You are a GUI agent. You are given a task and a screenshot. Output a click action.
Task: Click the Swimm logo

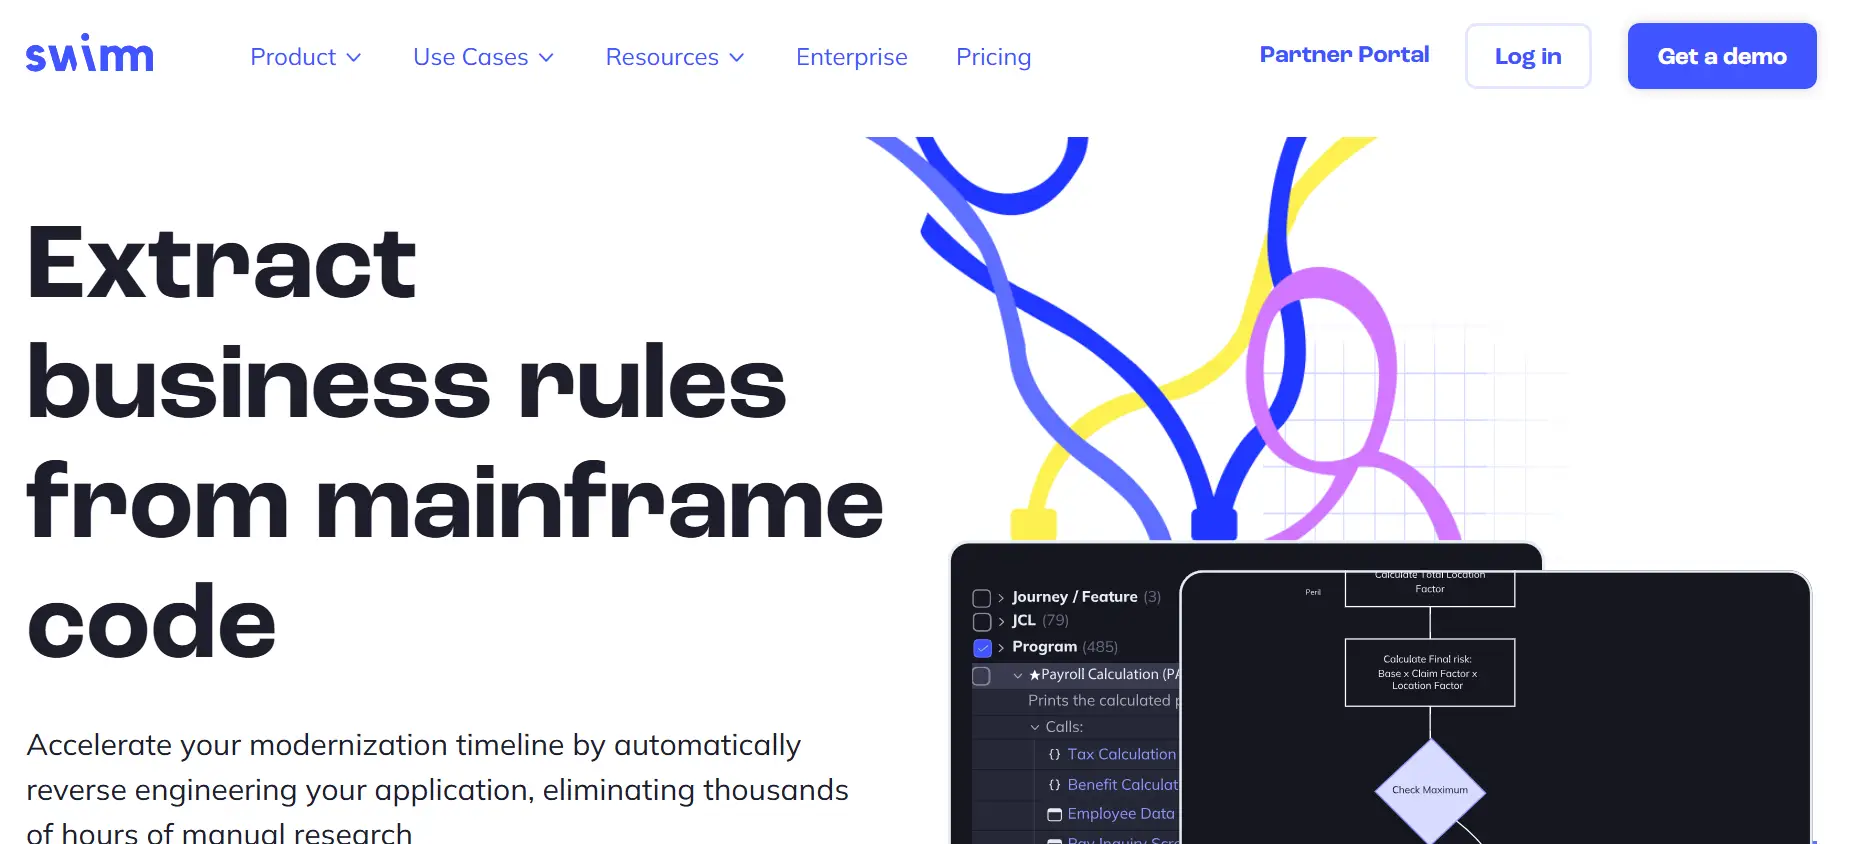[x=89, y=55]
